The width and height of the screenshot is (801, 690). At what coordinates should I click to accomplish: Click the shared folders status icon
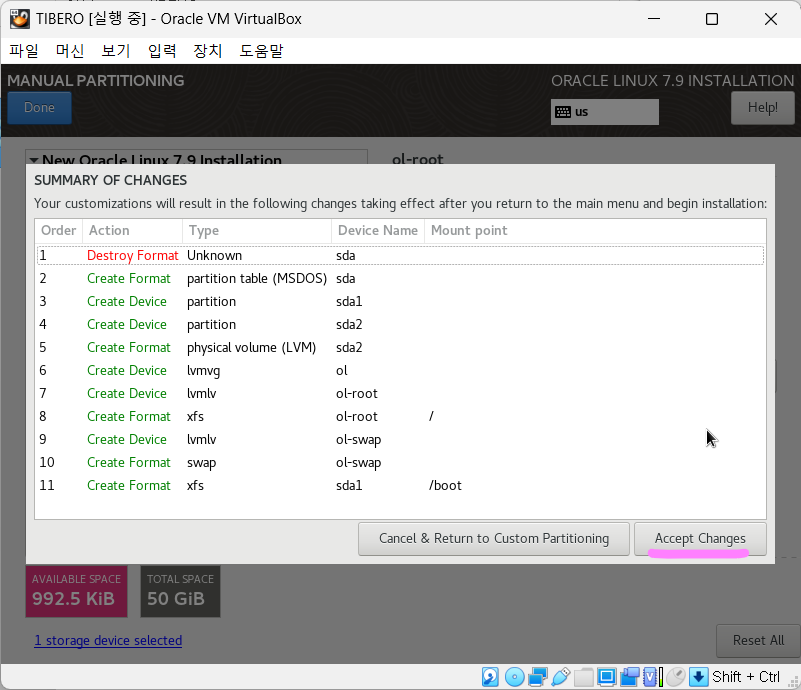coord(583,677)
